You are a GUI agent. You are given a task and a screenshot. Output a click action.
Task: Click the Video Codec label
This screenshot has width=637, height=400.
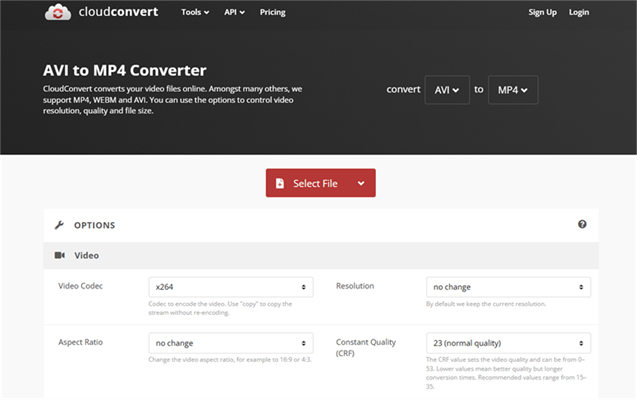(80, 286)
